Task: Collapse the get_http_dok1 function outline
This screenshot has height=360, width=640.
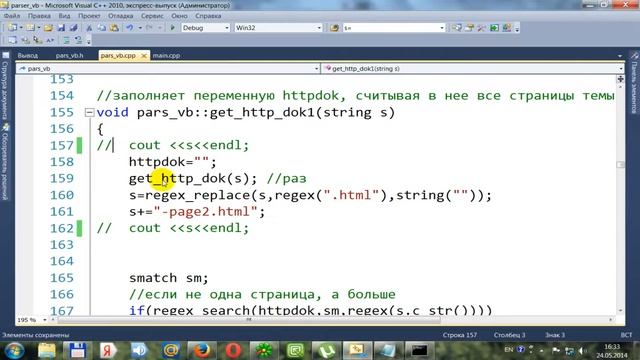Action: point(89,112)
